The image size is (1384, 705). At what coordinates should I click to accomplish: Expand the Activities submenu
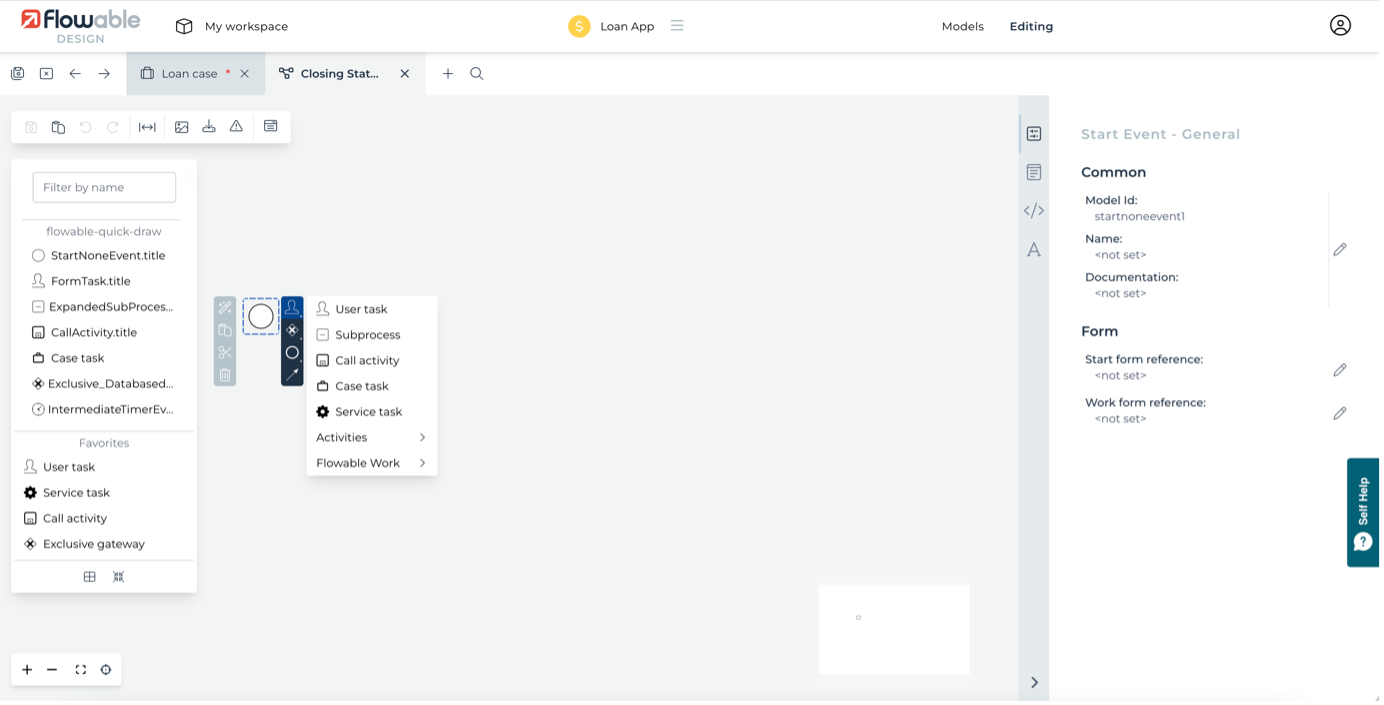pyautogui.click(x=371, y=437)
